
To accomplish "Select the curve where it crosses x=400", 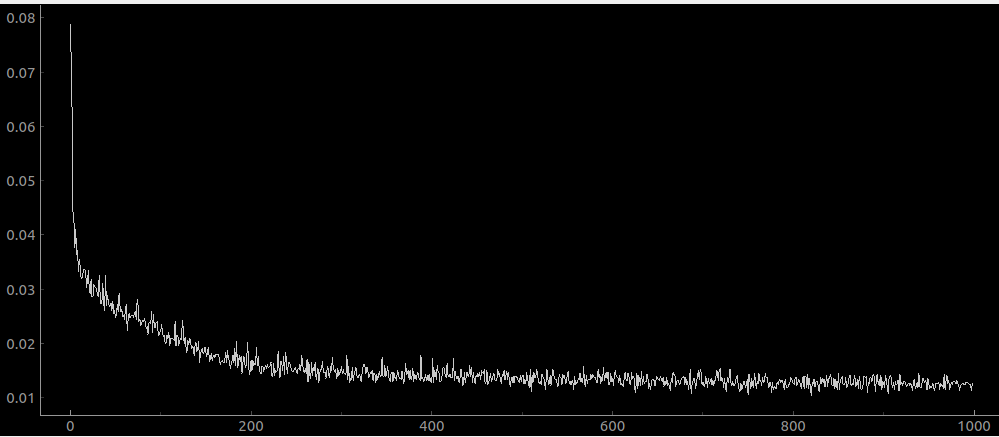I will [x=432, y=374].
